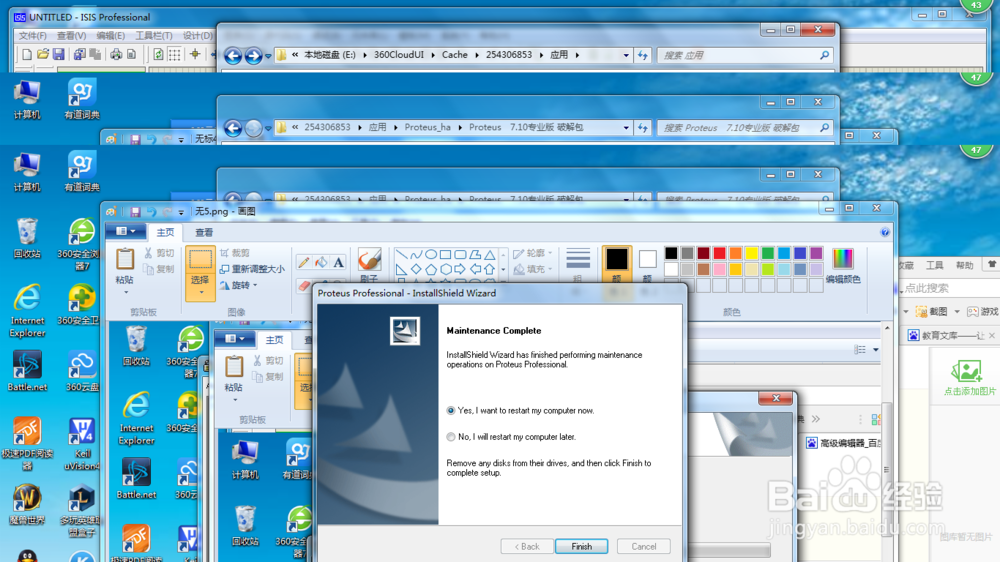Select the Eraser tool in Paint
The image size is (1000, 562).
[x=304, y=286]
